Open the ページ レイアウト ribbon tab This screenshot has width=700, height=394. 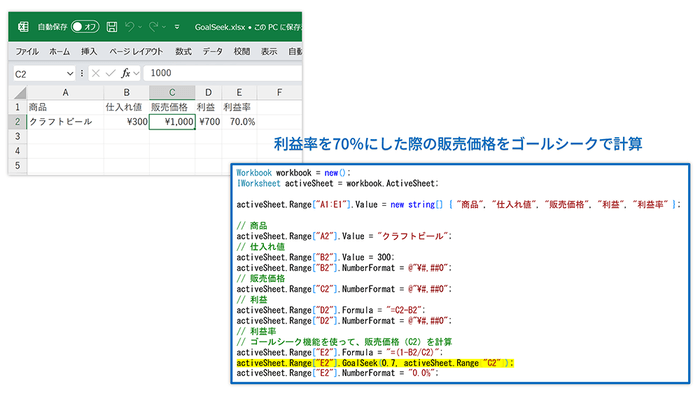click(136, 52)
